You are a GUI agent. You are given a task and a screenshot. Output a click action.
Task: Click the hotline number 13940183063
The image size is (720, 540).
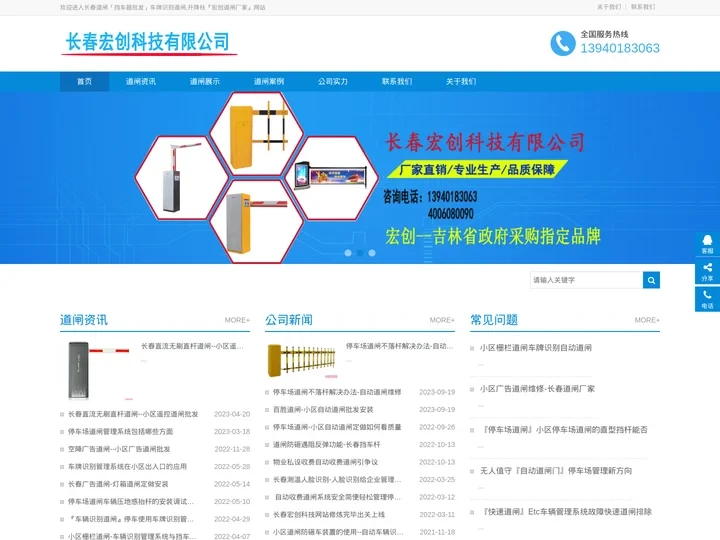point(620,48)
